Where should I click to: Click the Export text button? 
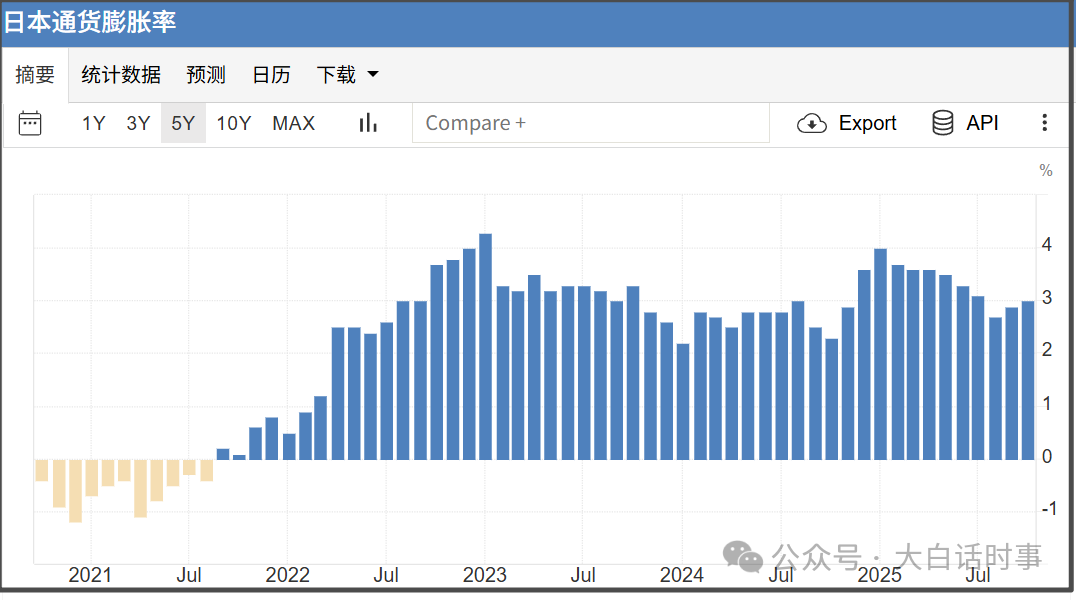pos(867,123)
